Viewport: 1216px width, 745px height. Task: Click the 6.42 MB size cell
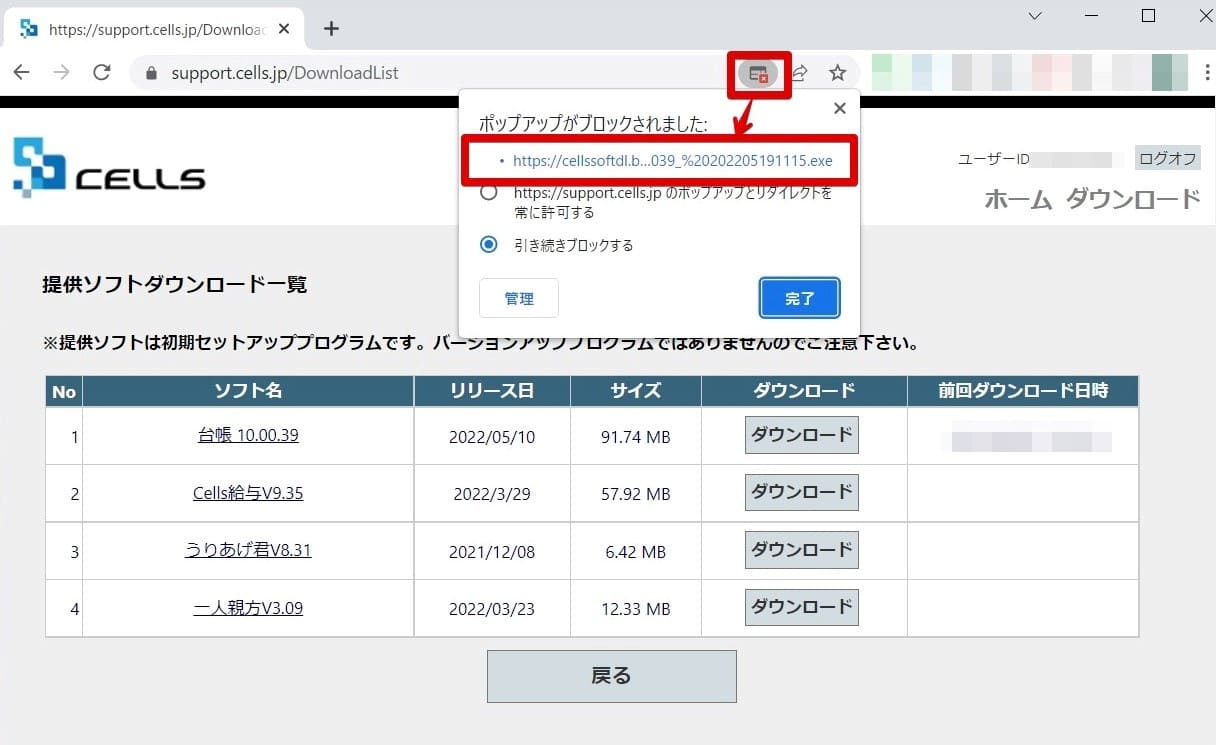point(636,551)
